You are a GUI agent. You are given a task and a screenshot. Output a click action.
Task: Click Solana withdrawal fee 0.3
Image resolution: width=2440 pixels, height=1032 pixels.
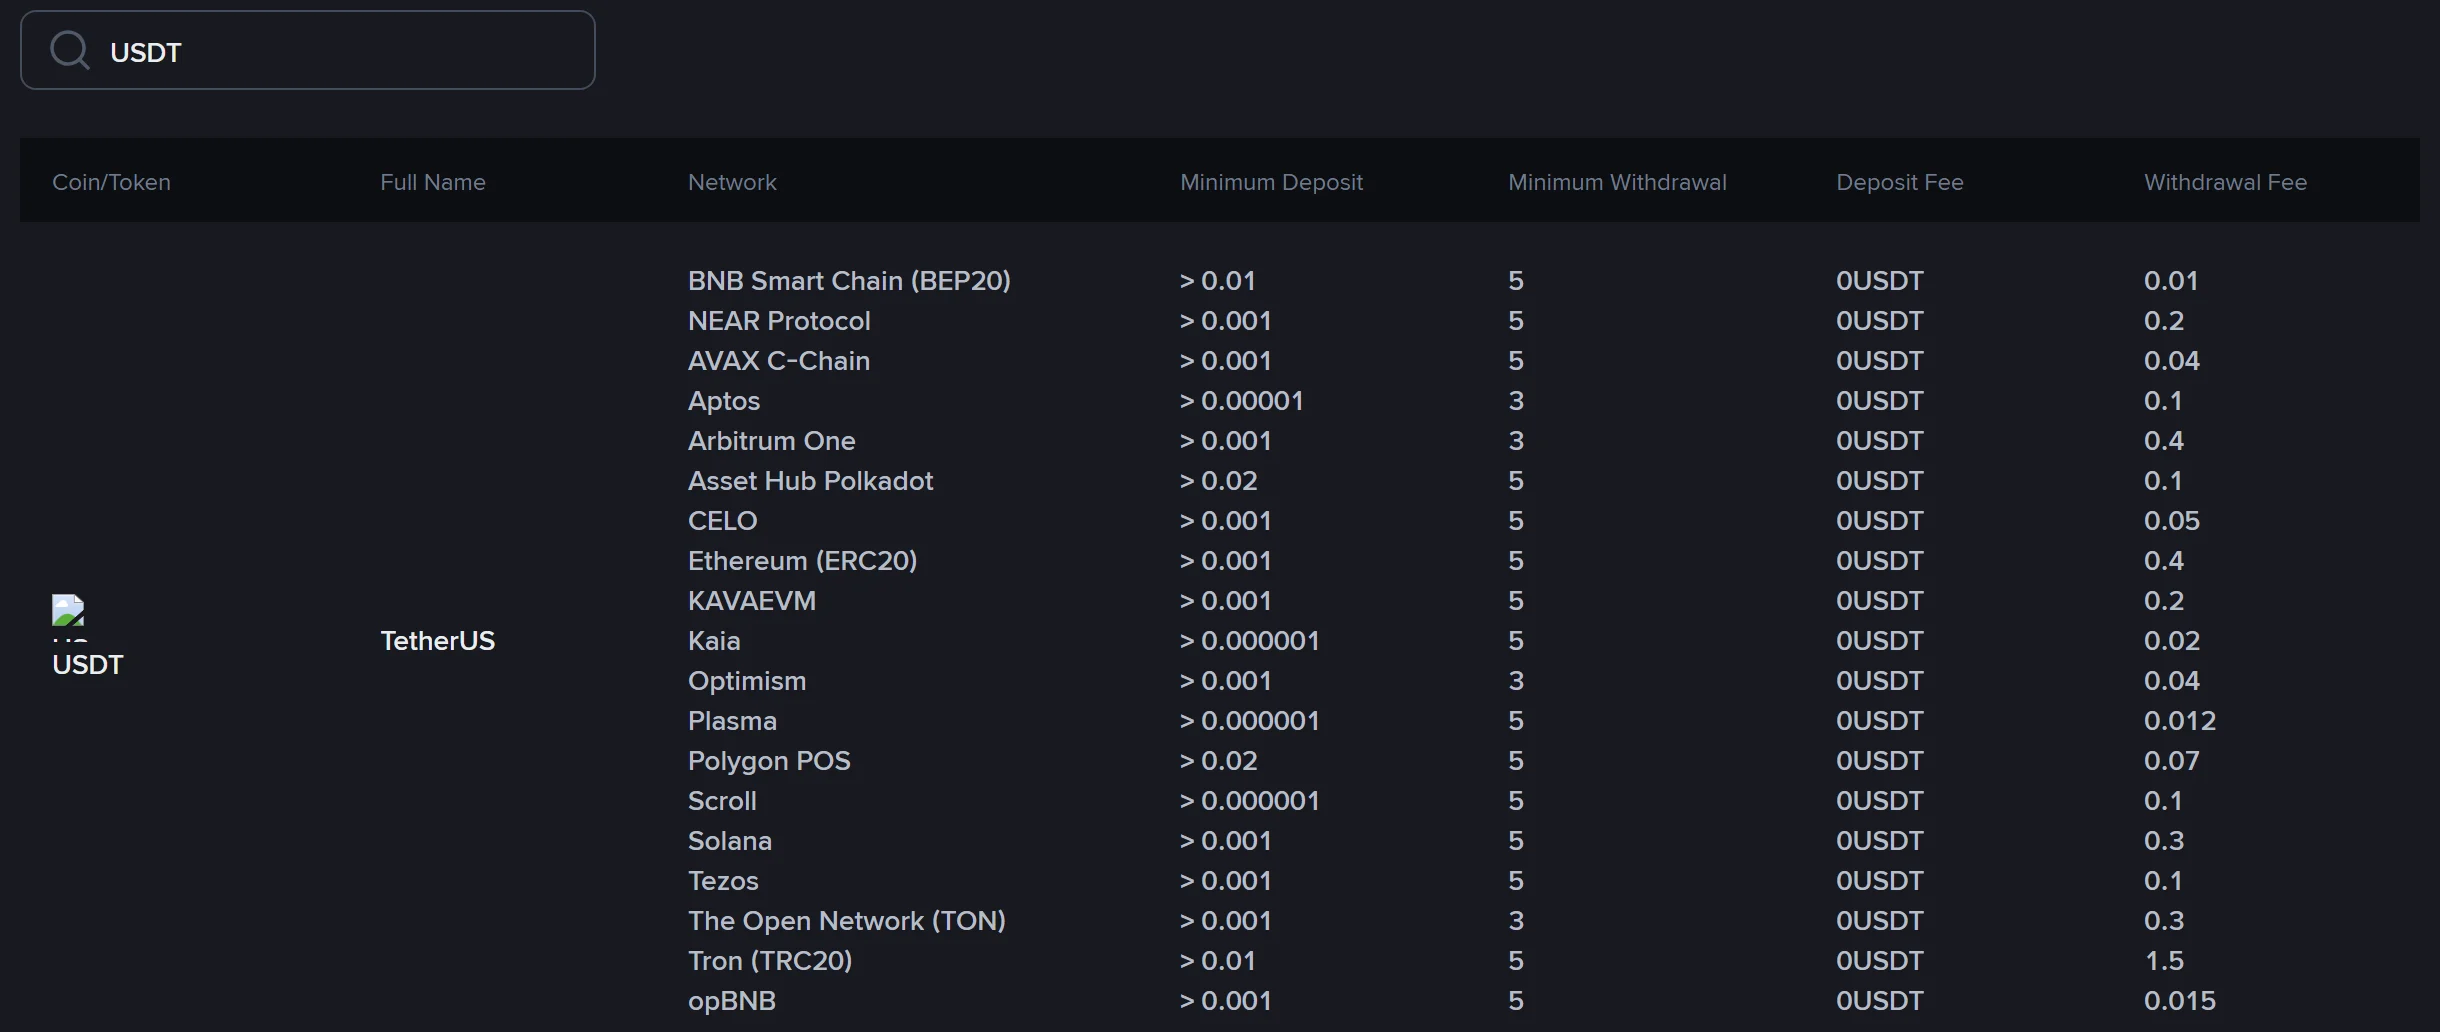(x=2164, y=841)
